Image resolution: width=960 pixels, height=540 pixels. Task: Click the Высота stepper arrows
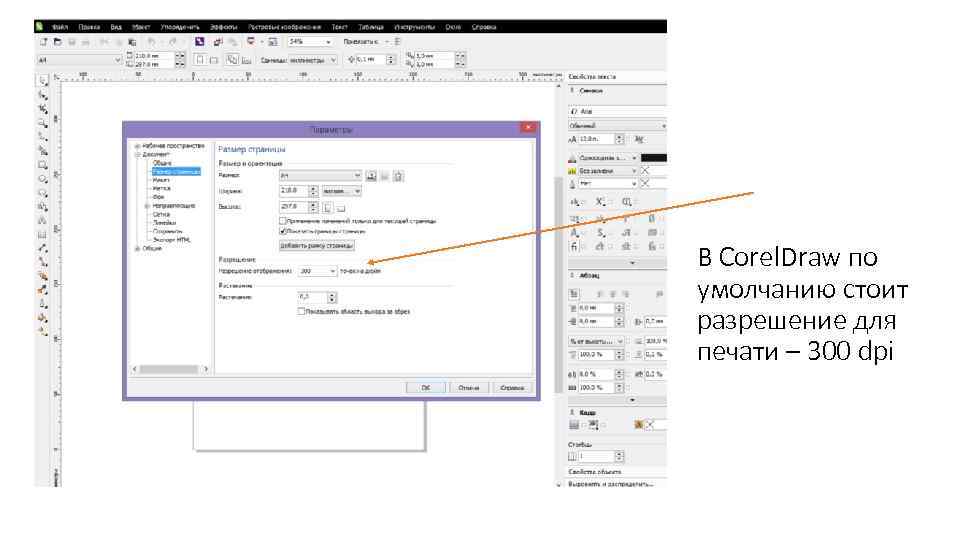313,207
